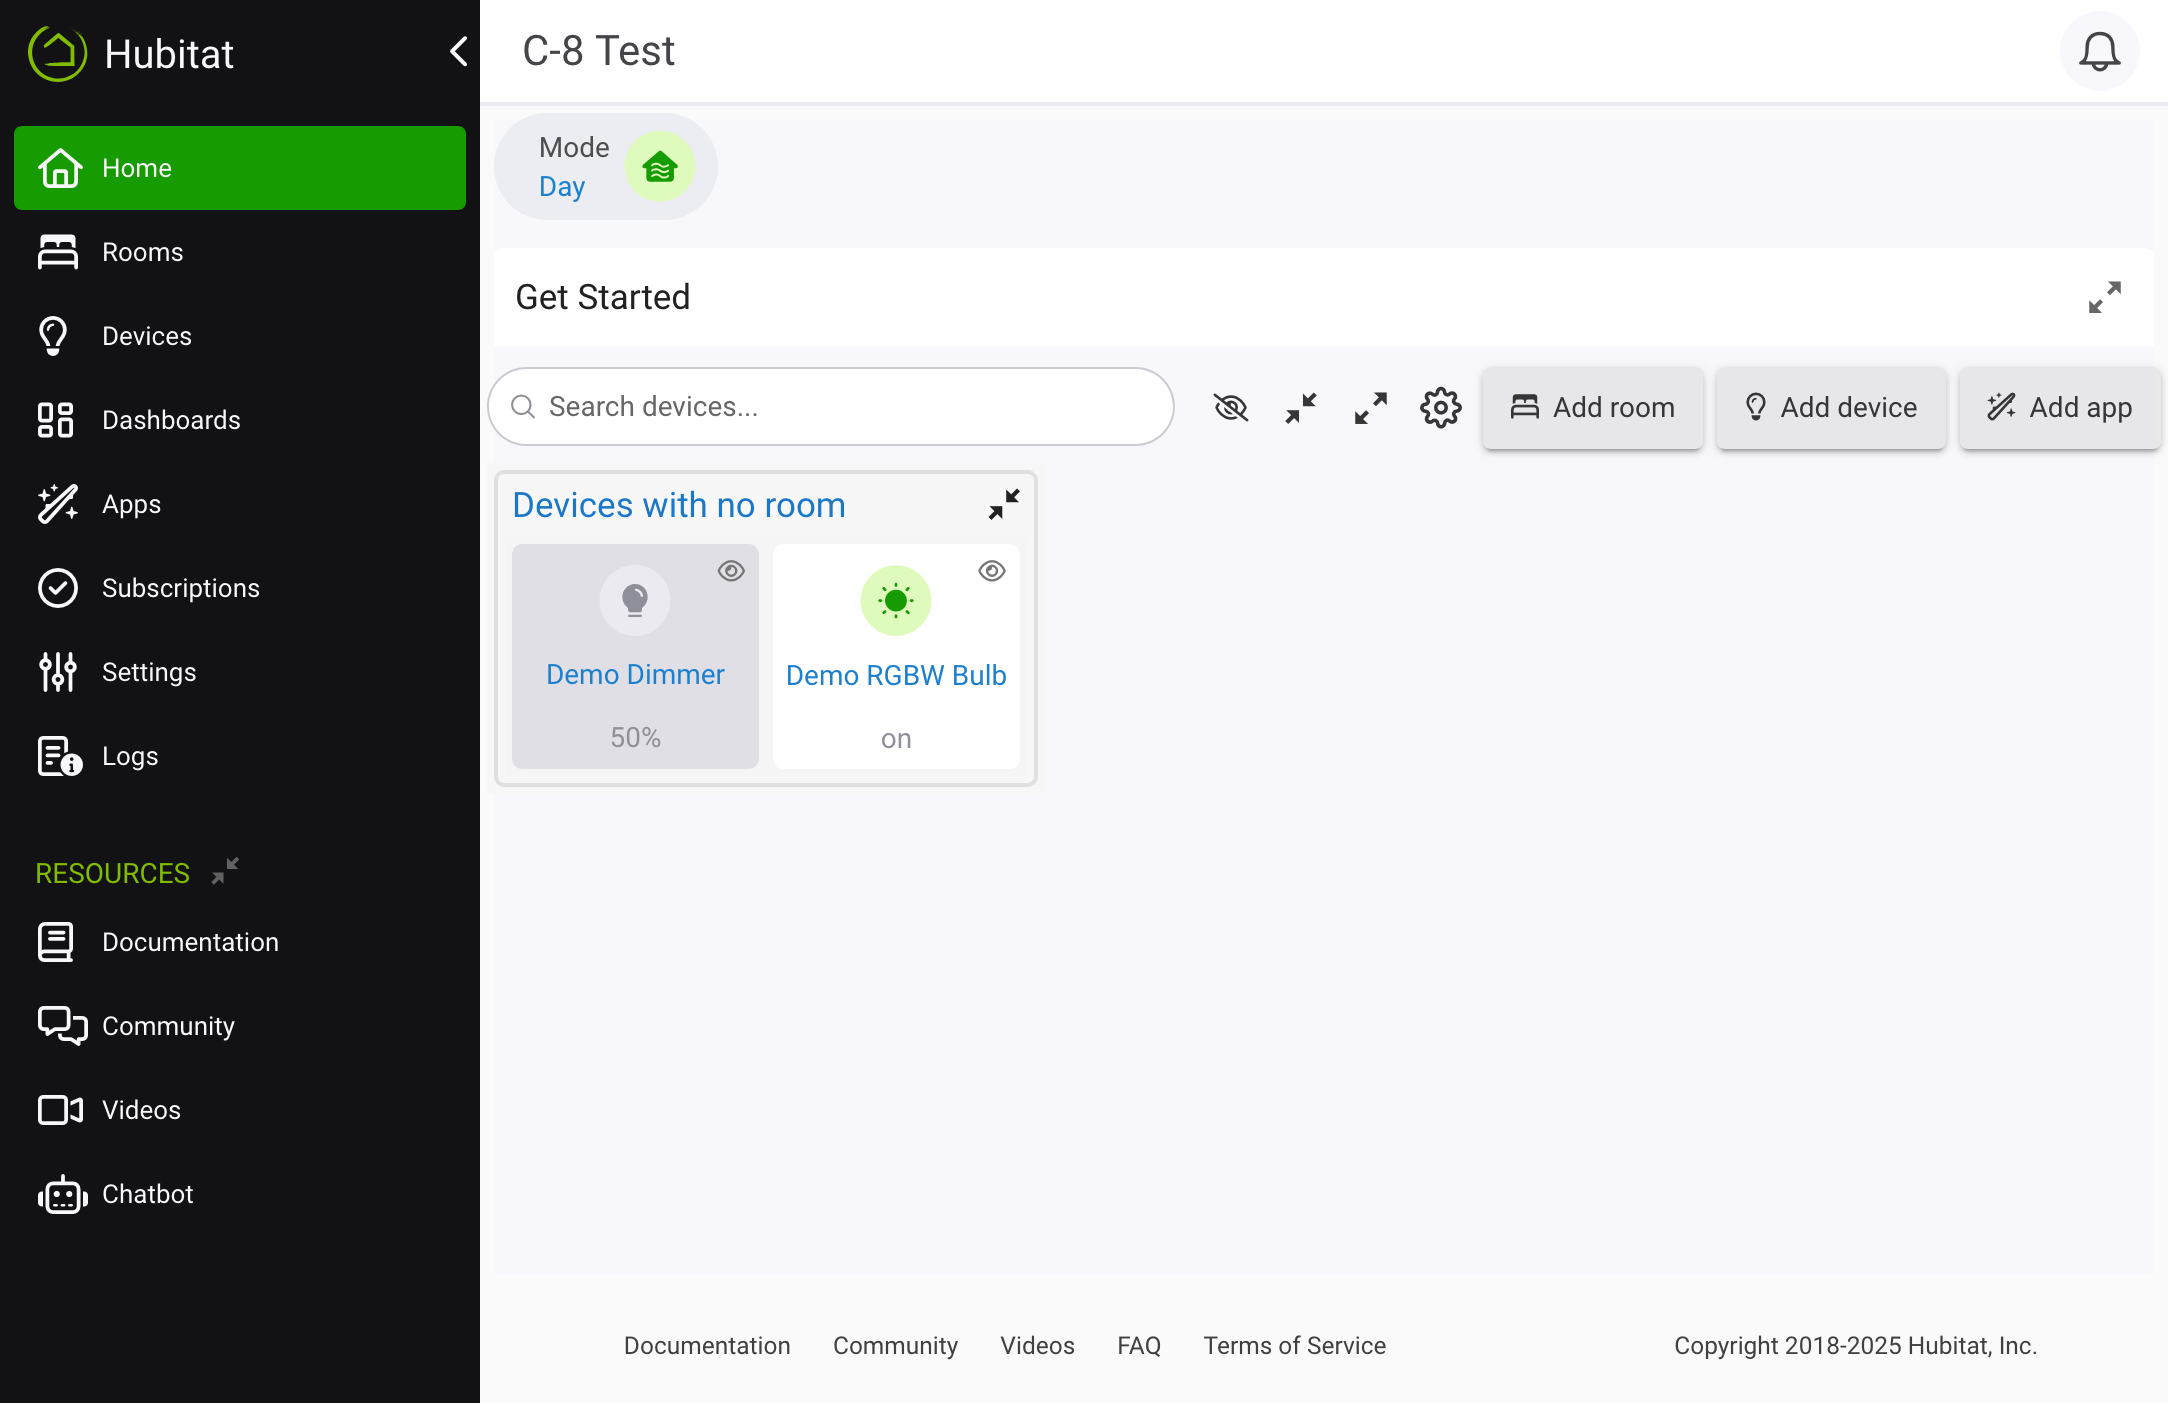Image resolution: width=2168 pixels, height=1404 pixels.
Task: Toggle the Demo Dimmer bulb icon
Action: pos(635,600)
